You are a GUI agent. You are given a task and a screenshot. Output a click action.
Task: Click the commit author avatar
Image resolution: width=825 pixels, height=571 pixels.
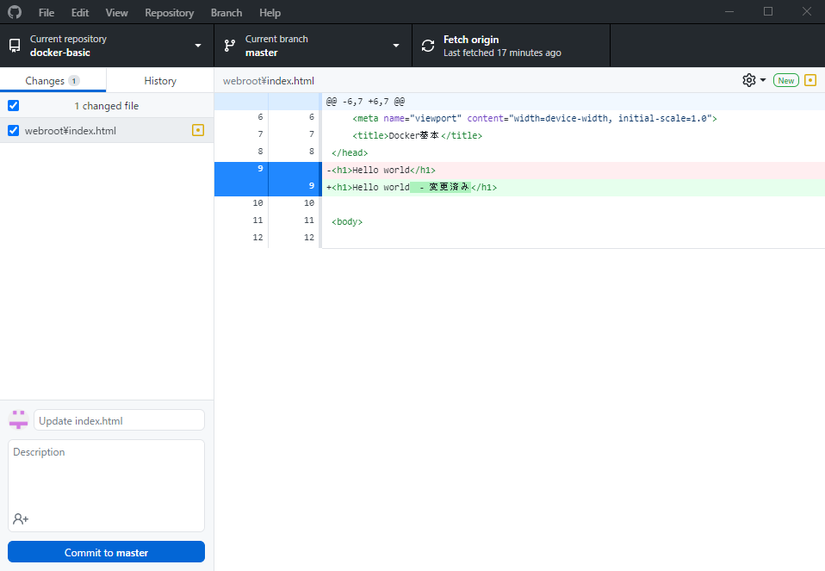[18, 420]
